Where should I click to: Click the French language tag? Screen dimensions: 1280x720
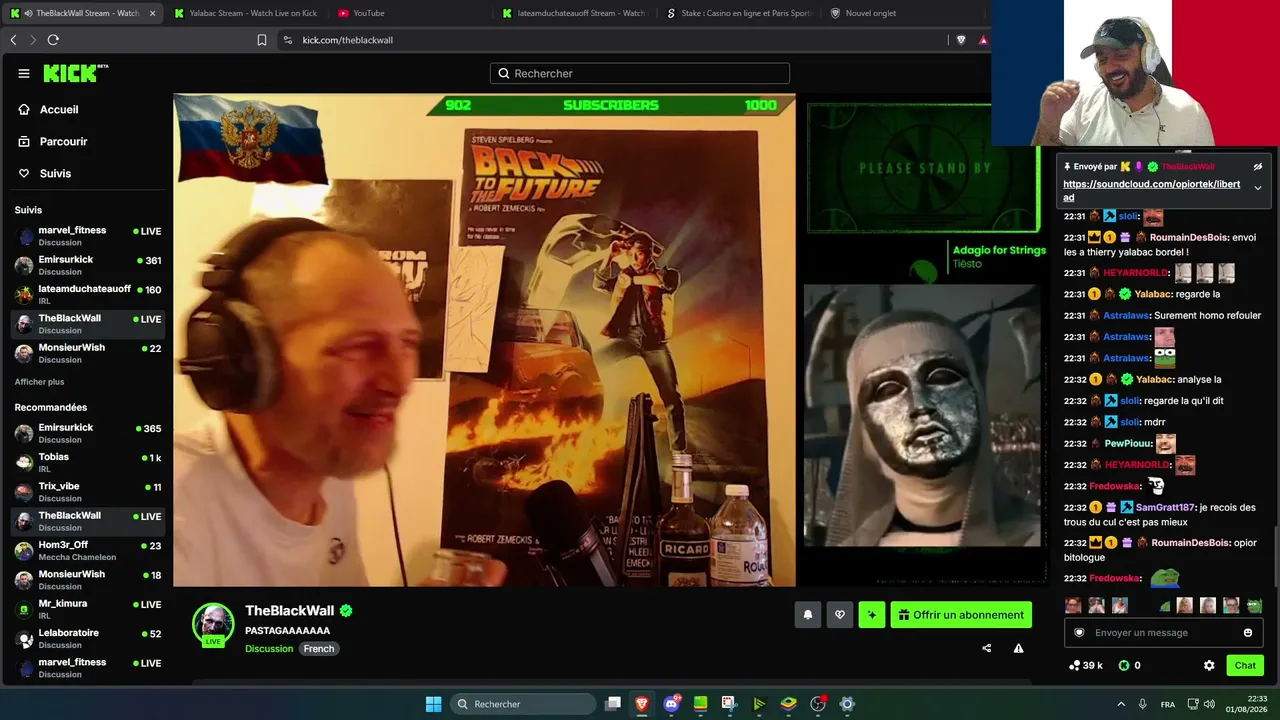pyautogui.click(x=319, y=649)
